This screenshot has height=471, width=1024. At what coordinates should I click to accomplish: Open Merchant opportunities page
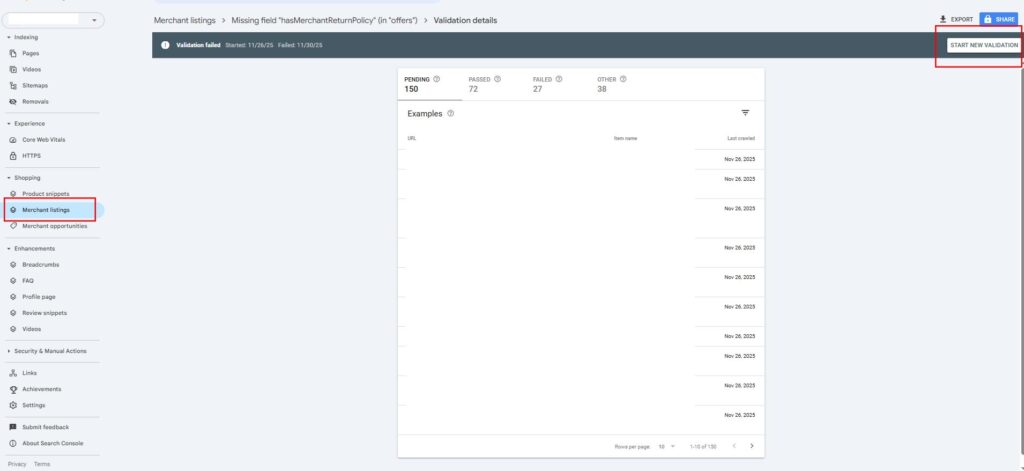coord(54,226)
